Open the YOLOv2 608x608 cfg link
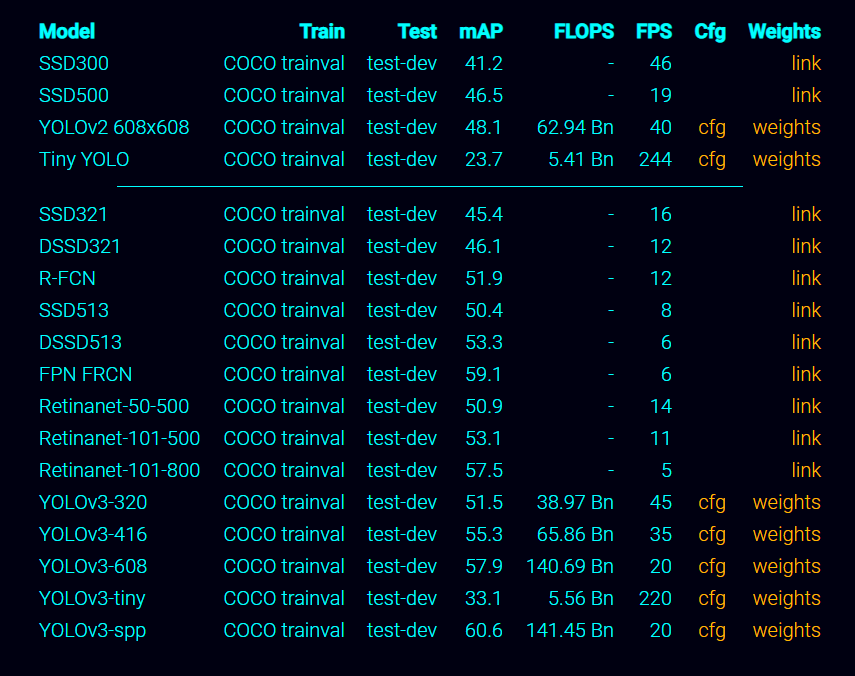Screen dimensions: 855x676 pyautogui.click(x=712, y=128)
